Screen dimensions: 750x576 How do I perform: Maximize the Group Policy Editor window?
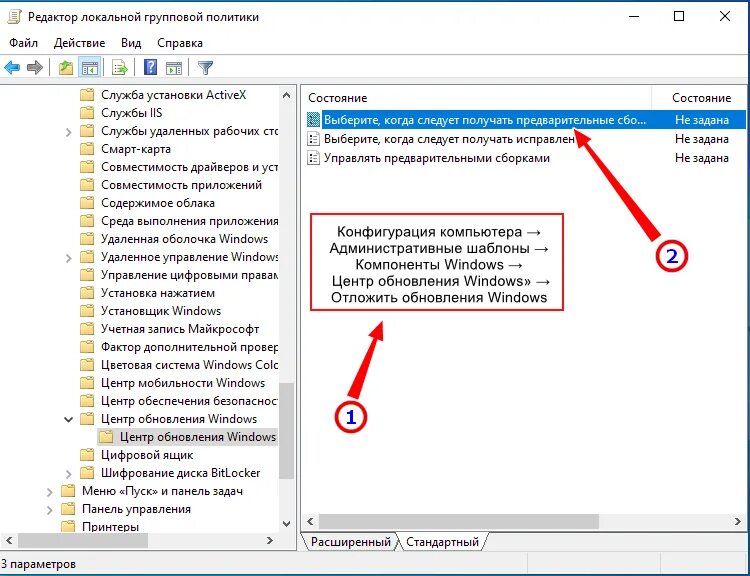point(679,16)
